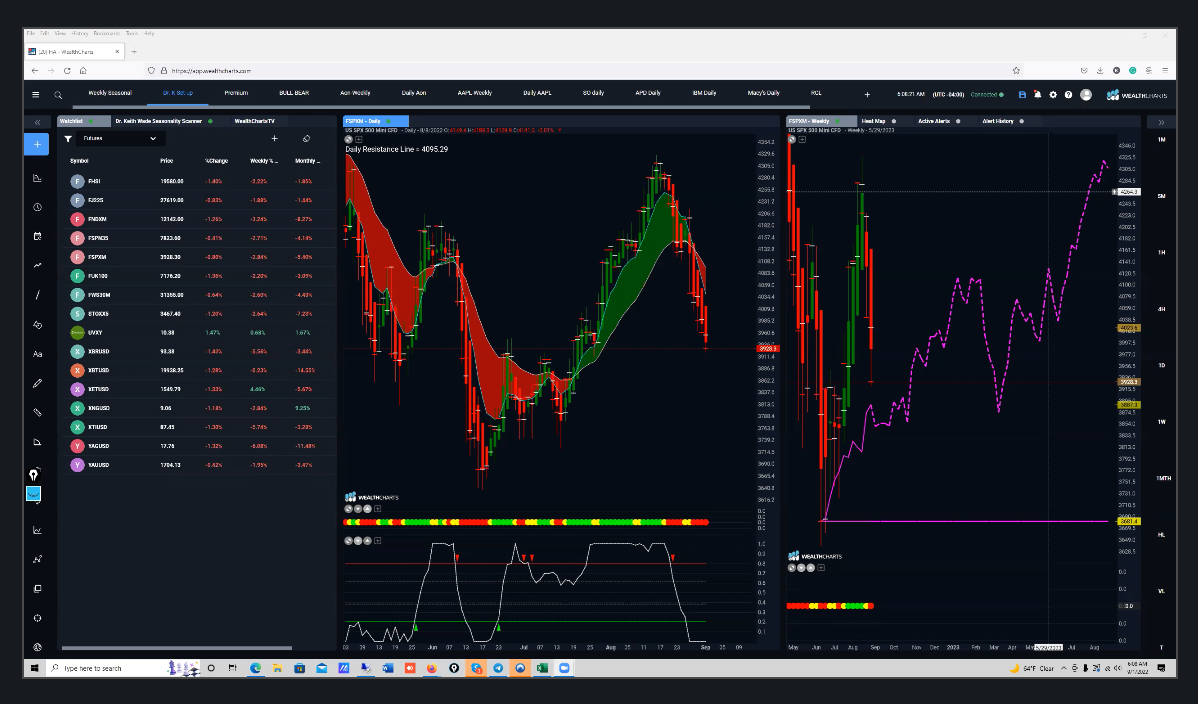Select the XNGUSD symbol in watchlist
The width and height of the screenshot is (1198, 704).
[x=99, y=408]
